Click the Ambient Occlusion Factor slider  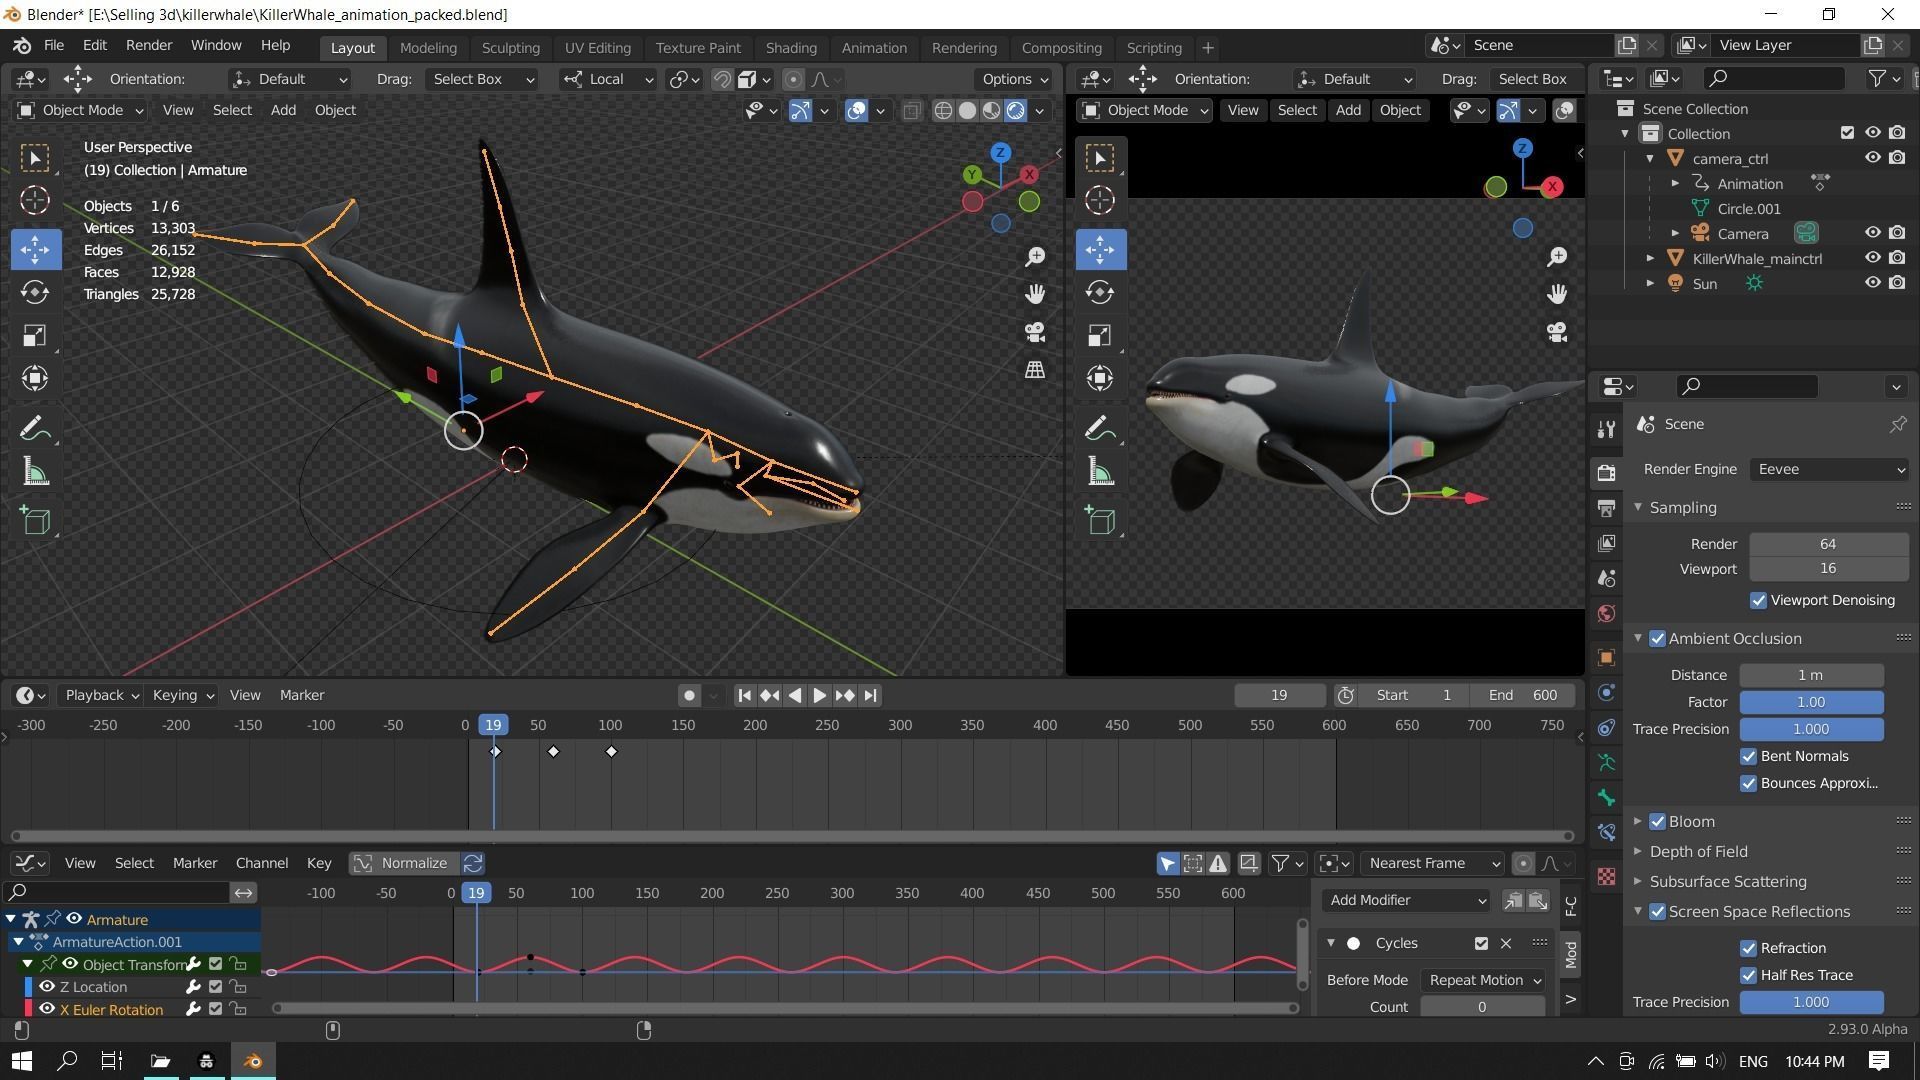(x=1811, y=703)
